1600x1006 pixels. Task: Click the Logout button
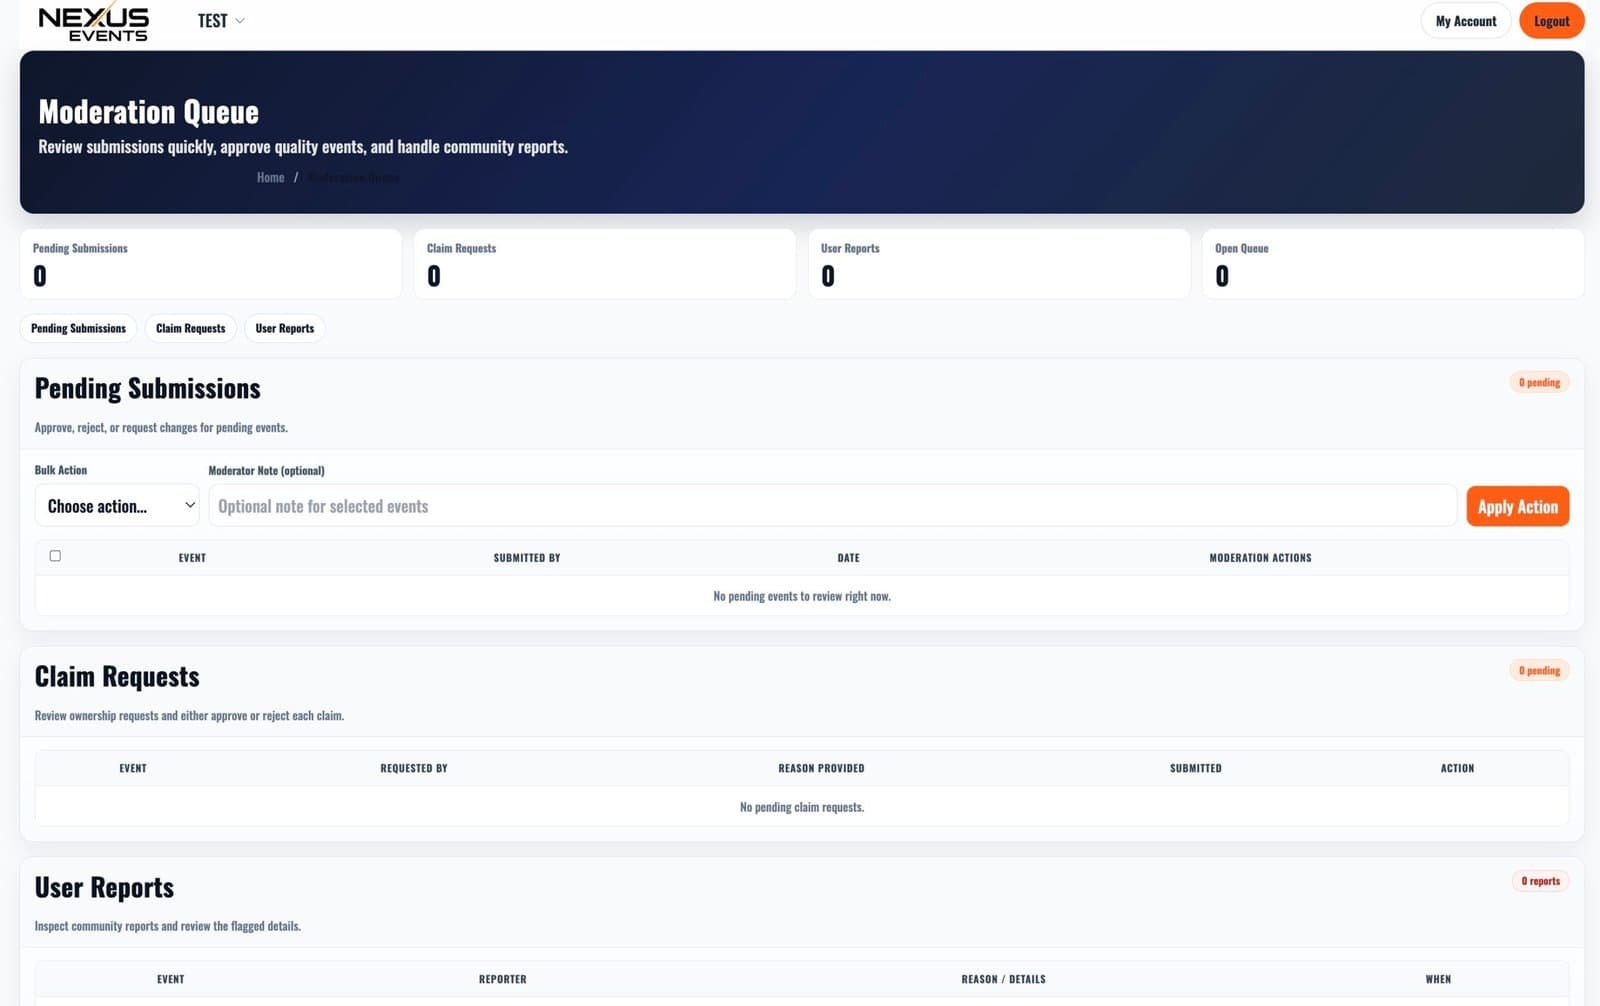click(1551, 20)
